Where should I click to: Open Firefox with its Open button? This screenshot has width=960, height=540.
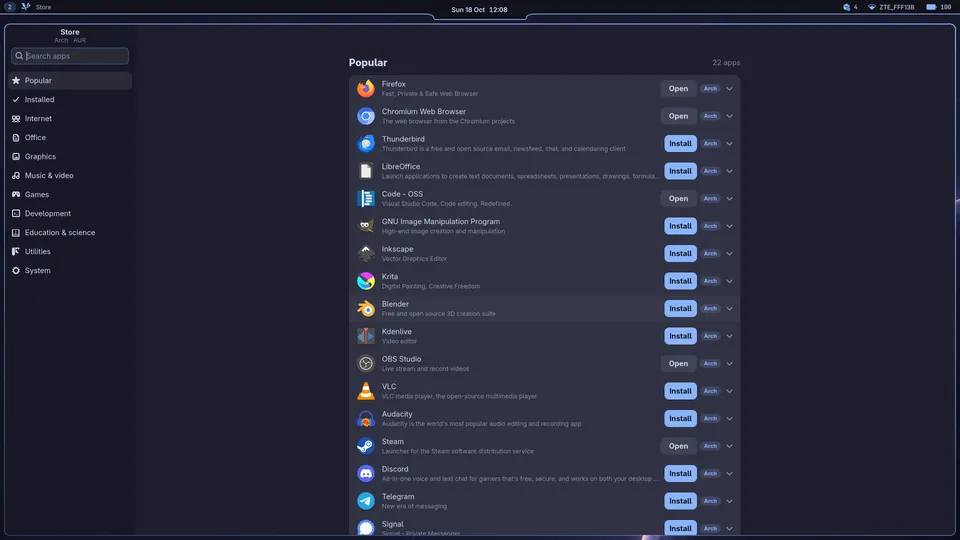pyautogui.click(x=678, y=88)
